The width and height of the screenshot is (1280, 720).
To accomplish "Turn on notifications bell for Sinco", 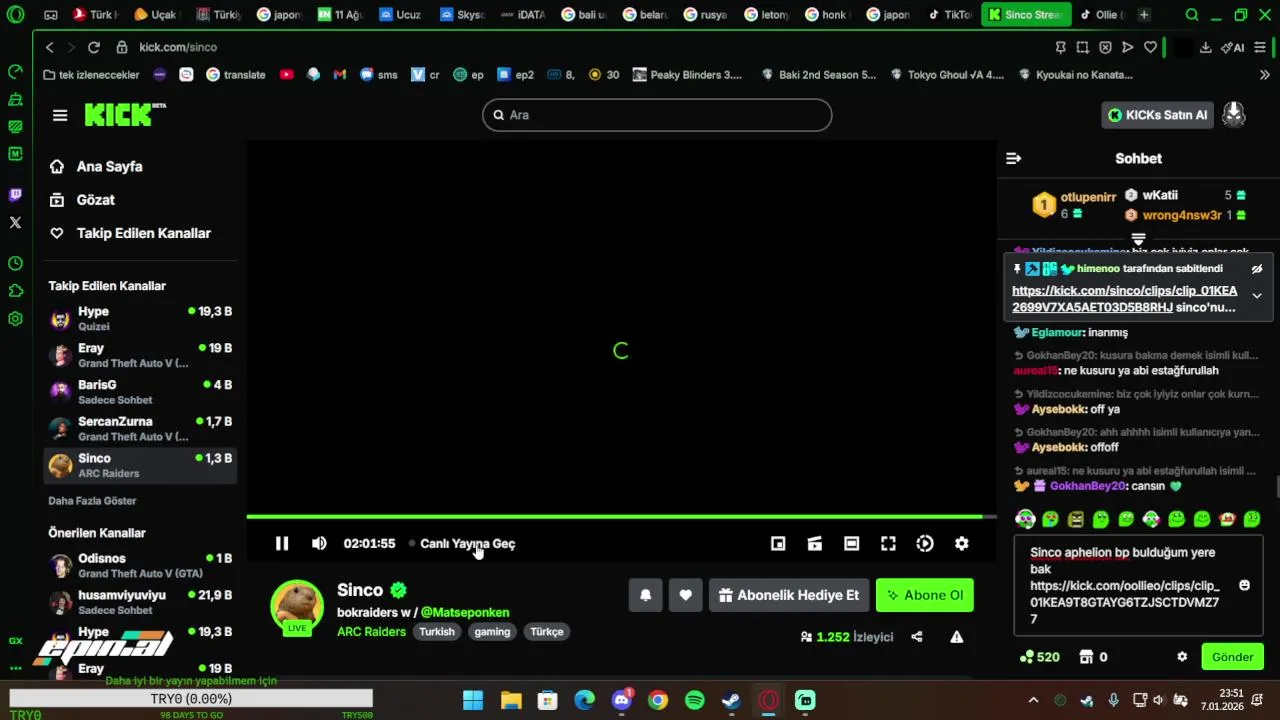I will [646, 595].
